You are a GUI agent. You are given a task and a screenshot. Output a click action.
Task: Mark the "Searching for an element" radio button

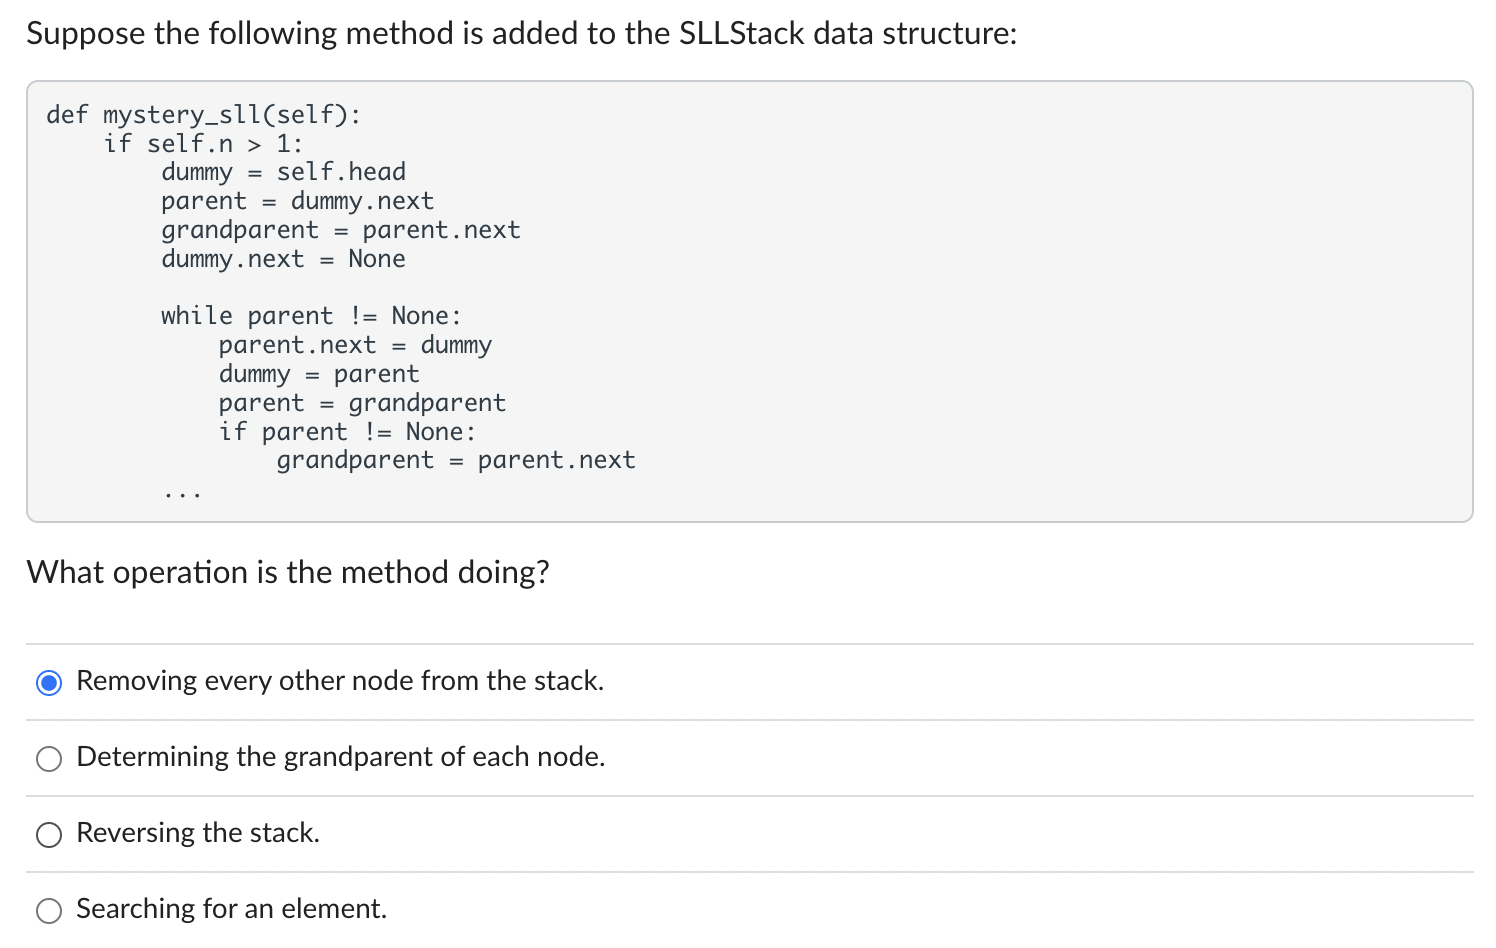tap(49, 911)
